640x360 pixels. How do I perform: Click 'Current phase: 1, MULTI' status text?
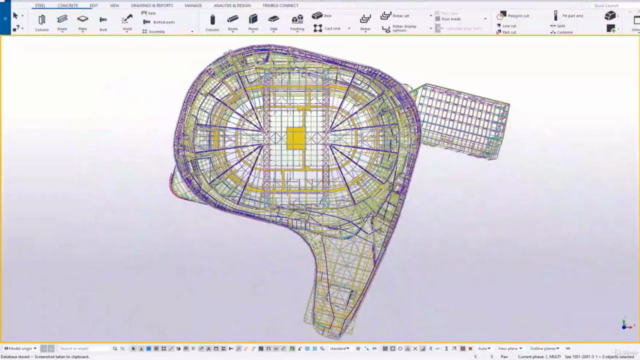pyautogui.click(x=539, y=357)
